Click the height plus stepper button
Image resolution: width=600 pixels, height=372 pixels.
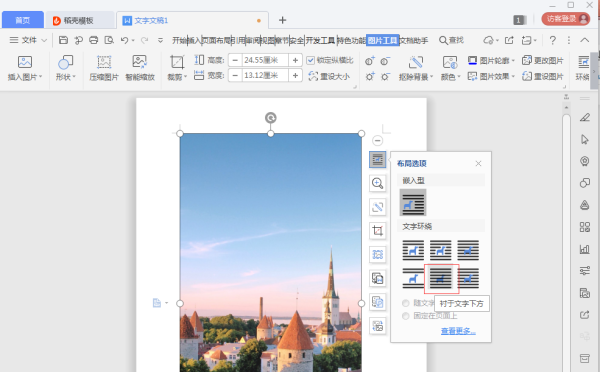click(x=295, y=60)
